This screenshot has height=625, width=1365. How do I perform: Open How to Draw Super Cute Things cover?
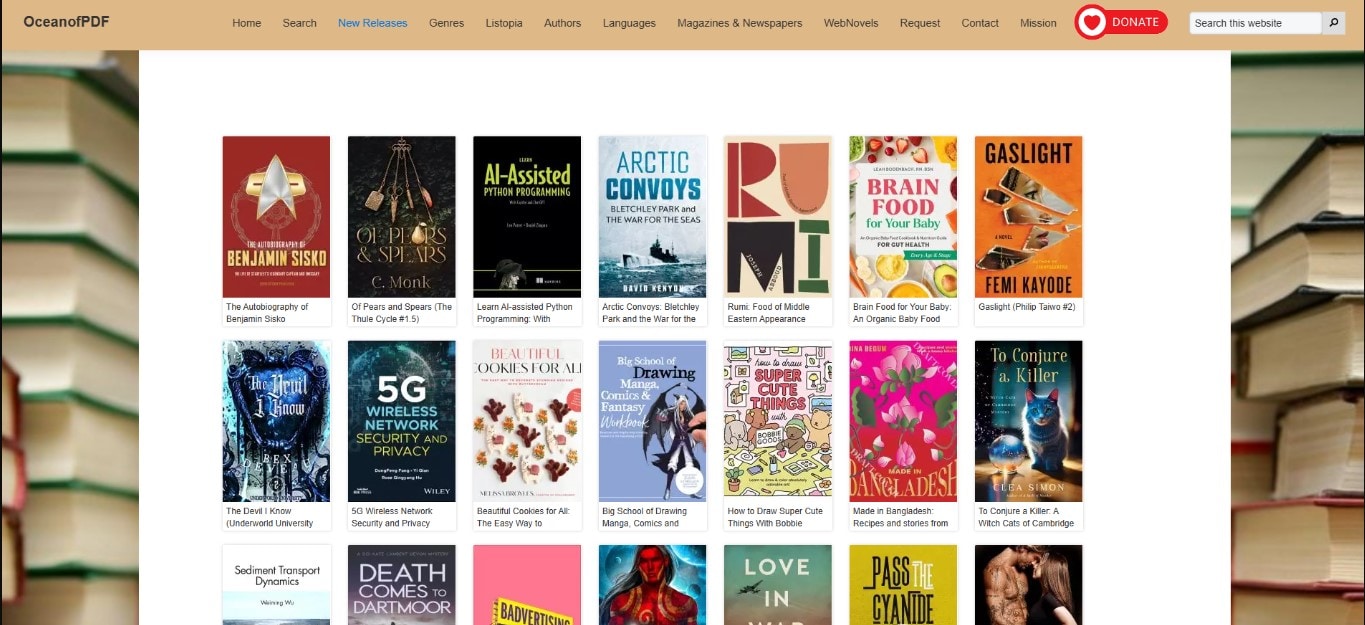click(x=778, y=421)
